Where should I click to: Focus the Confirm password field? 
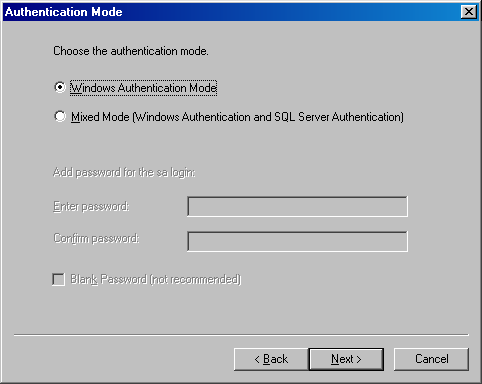tap(297, 241)
